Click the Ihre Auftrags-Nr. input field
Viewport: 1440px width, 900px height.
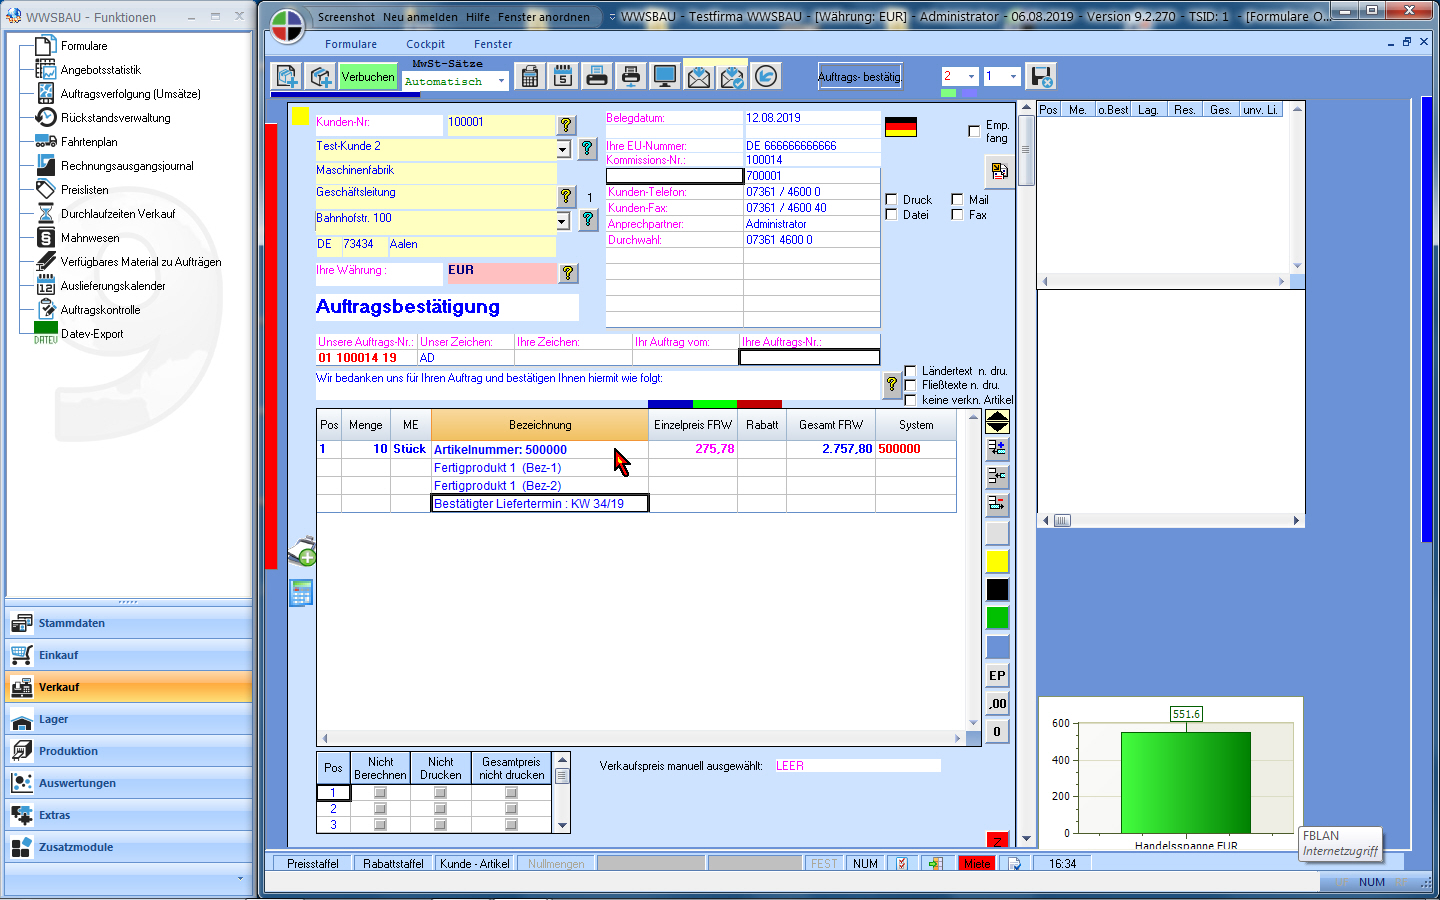809,358
